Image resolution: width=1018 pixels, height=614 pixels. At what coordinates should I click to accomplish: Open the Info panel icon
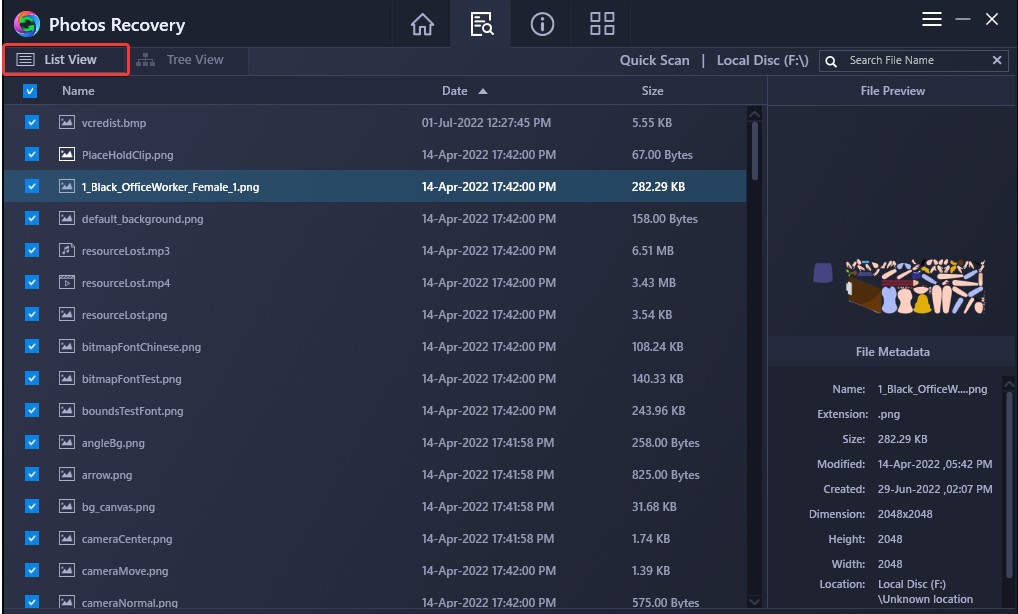tap(541, 24)
